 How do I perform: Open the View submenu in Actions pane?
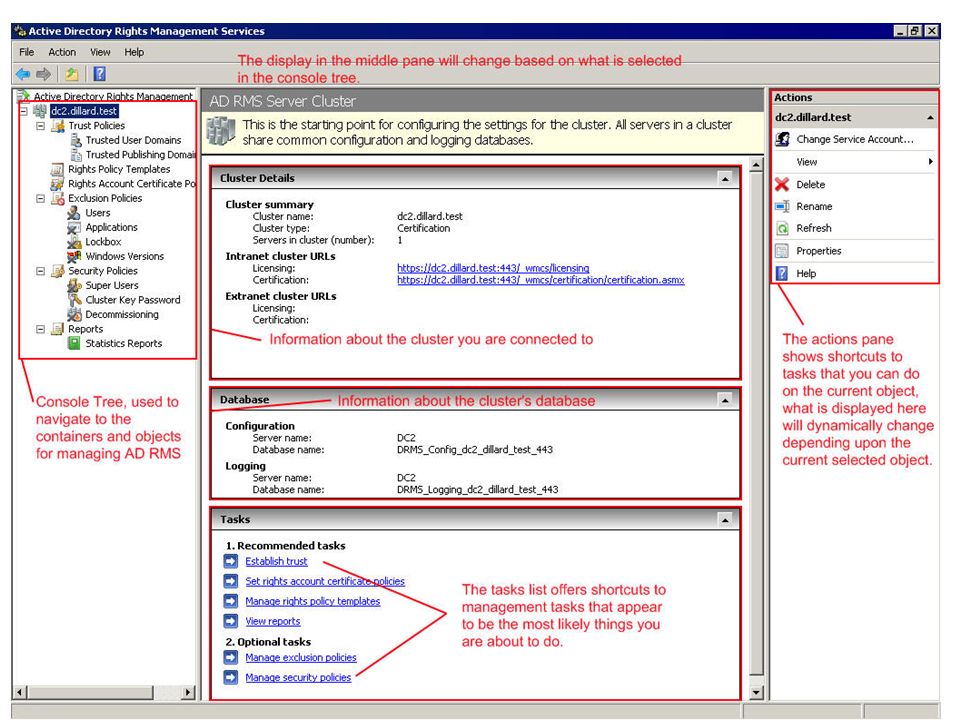pos(855,162)
